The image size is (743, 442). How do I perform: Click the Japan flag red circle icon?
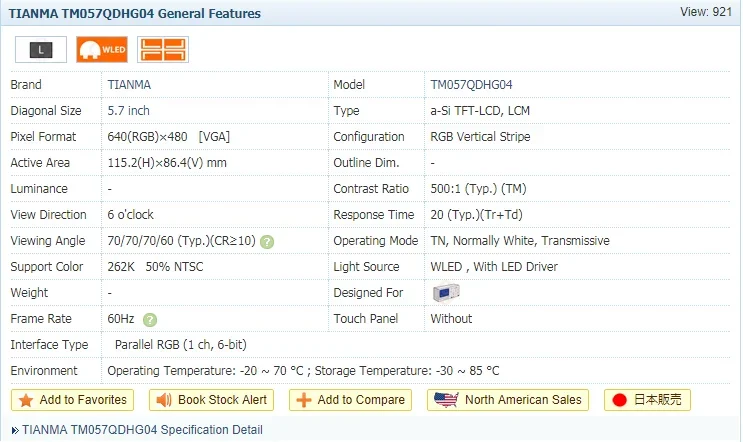(x=619, y=400)
